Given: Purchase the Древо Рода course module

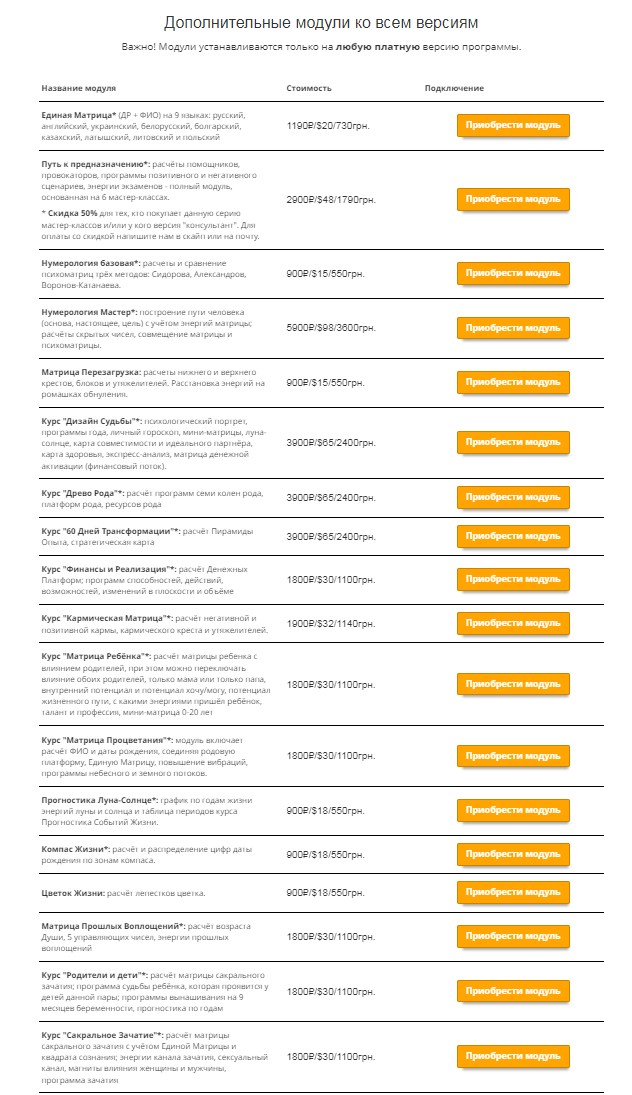Looking at the screenshot, I should pyautogui.click(x=513, y=497).
